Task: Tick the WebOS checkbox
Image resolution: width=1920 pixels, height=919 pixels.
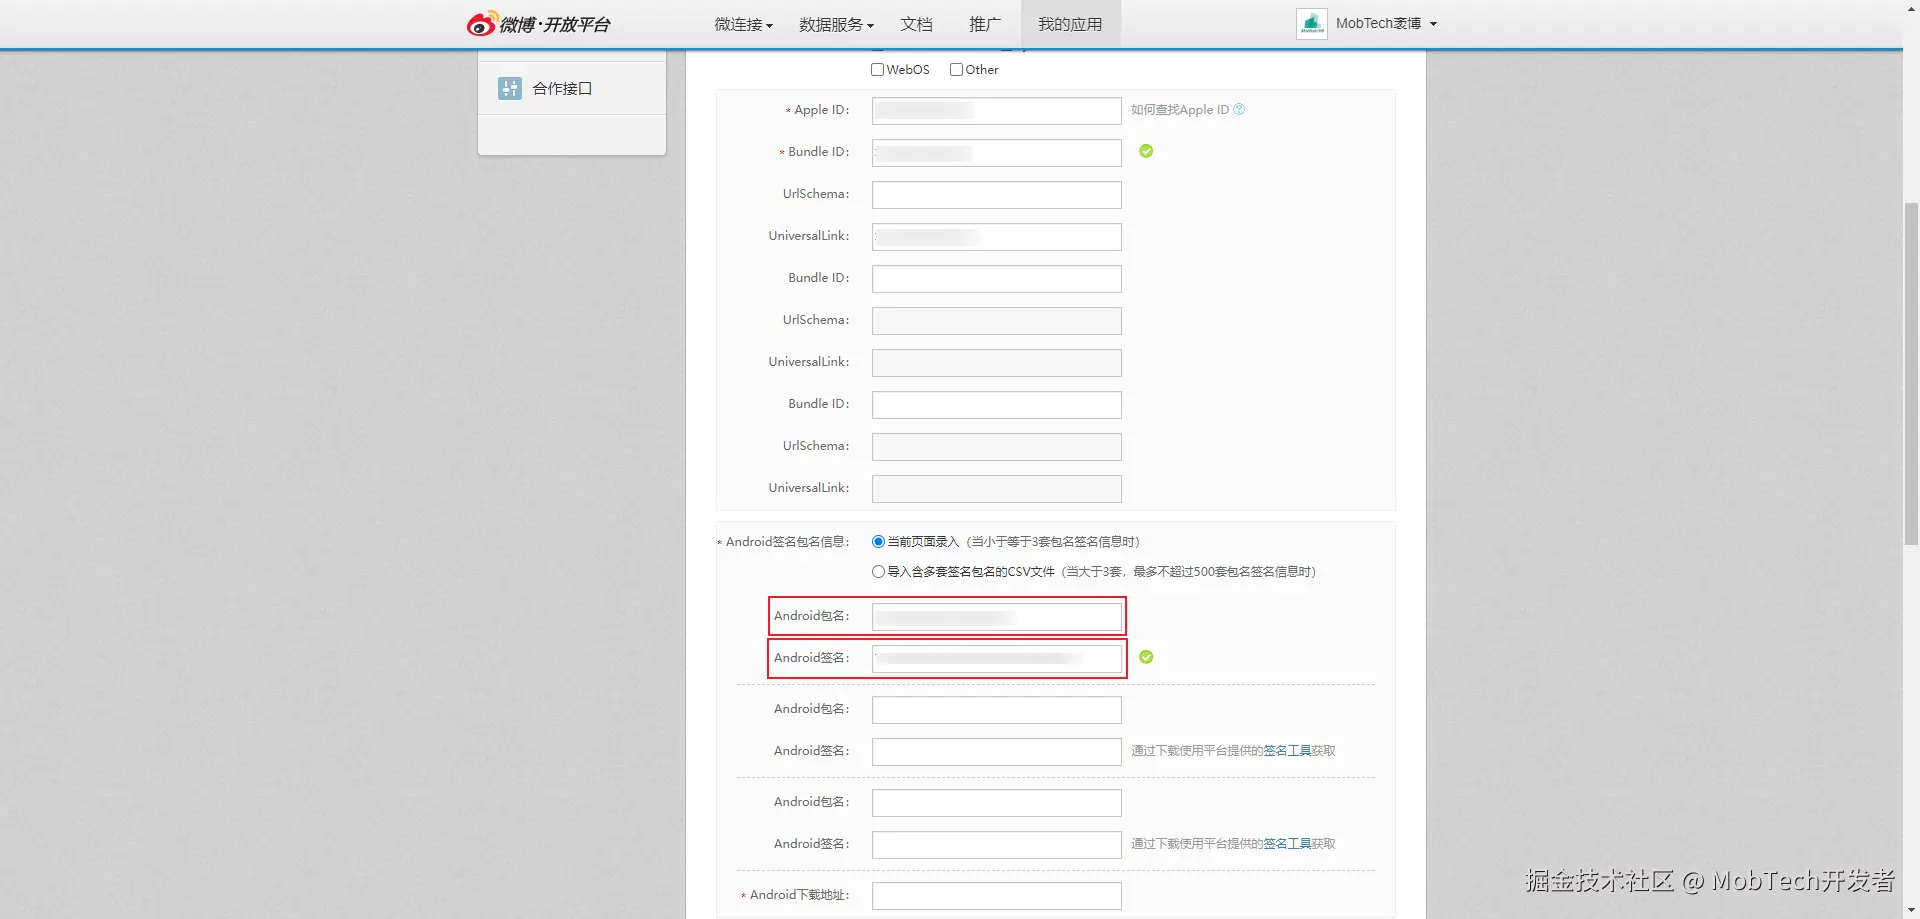Action: coord(877,69)
